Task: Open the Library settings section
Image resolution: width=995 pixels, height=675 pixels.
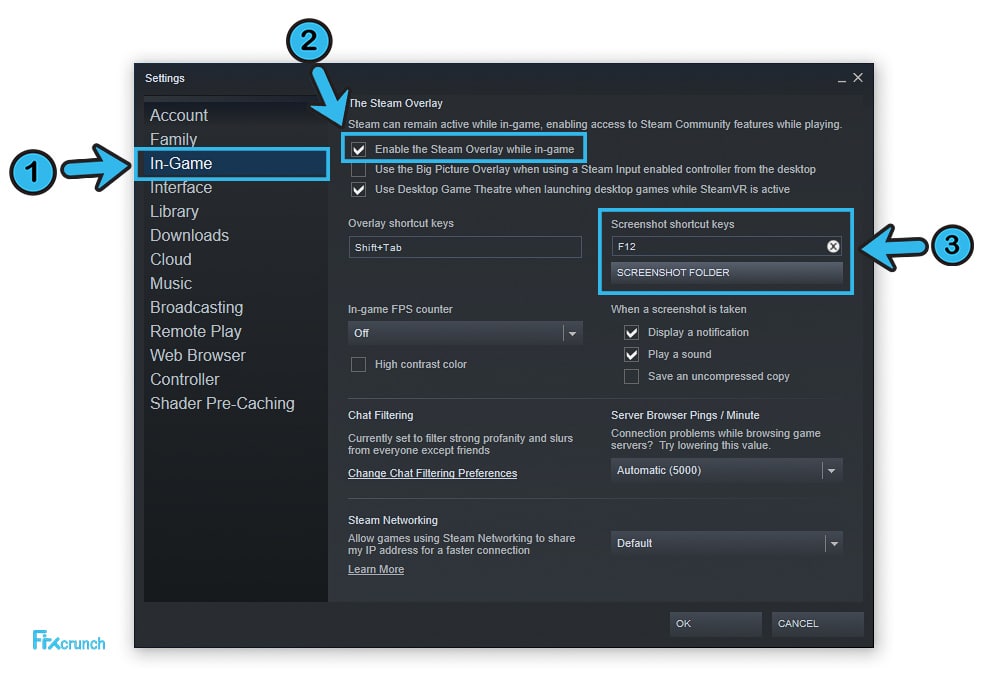Action: pos(175,211)
